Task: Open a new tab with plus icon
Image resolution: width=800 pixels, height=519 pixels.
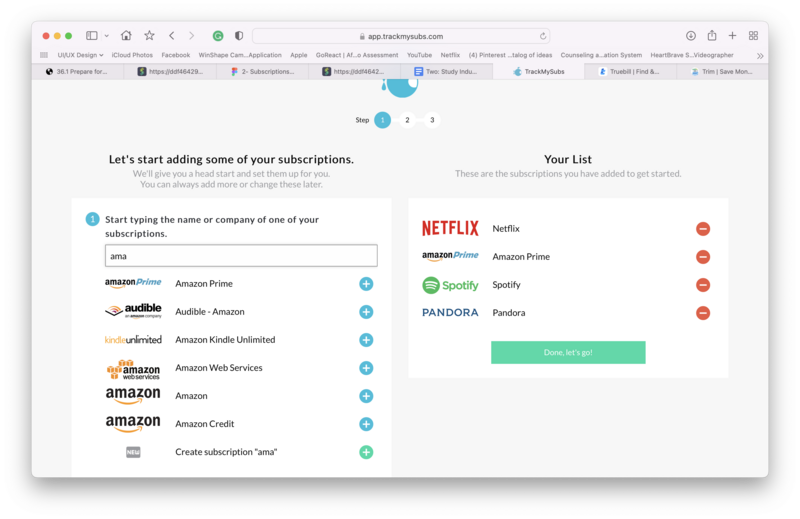Action: click(x=732, y=35)
